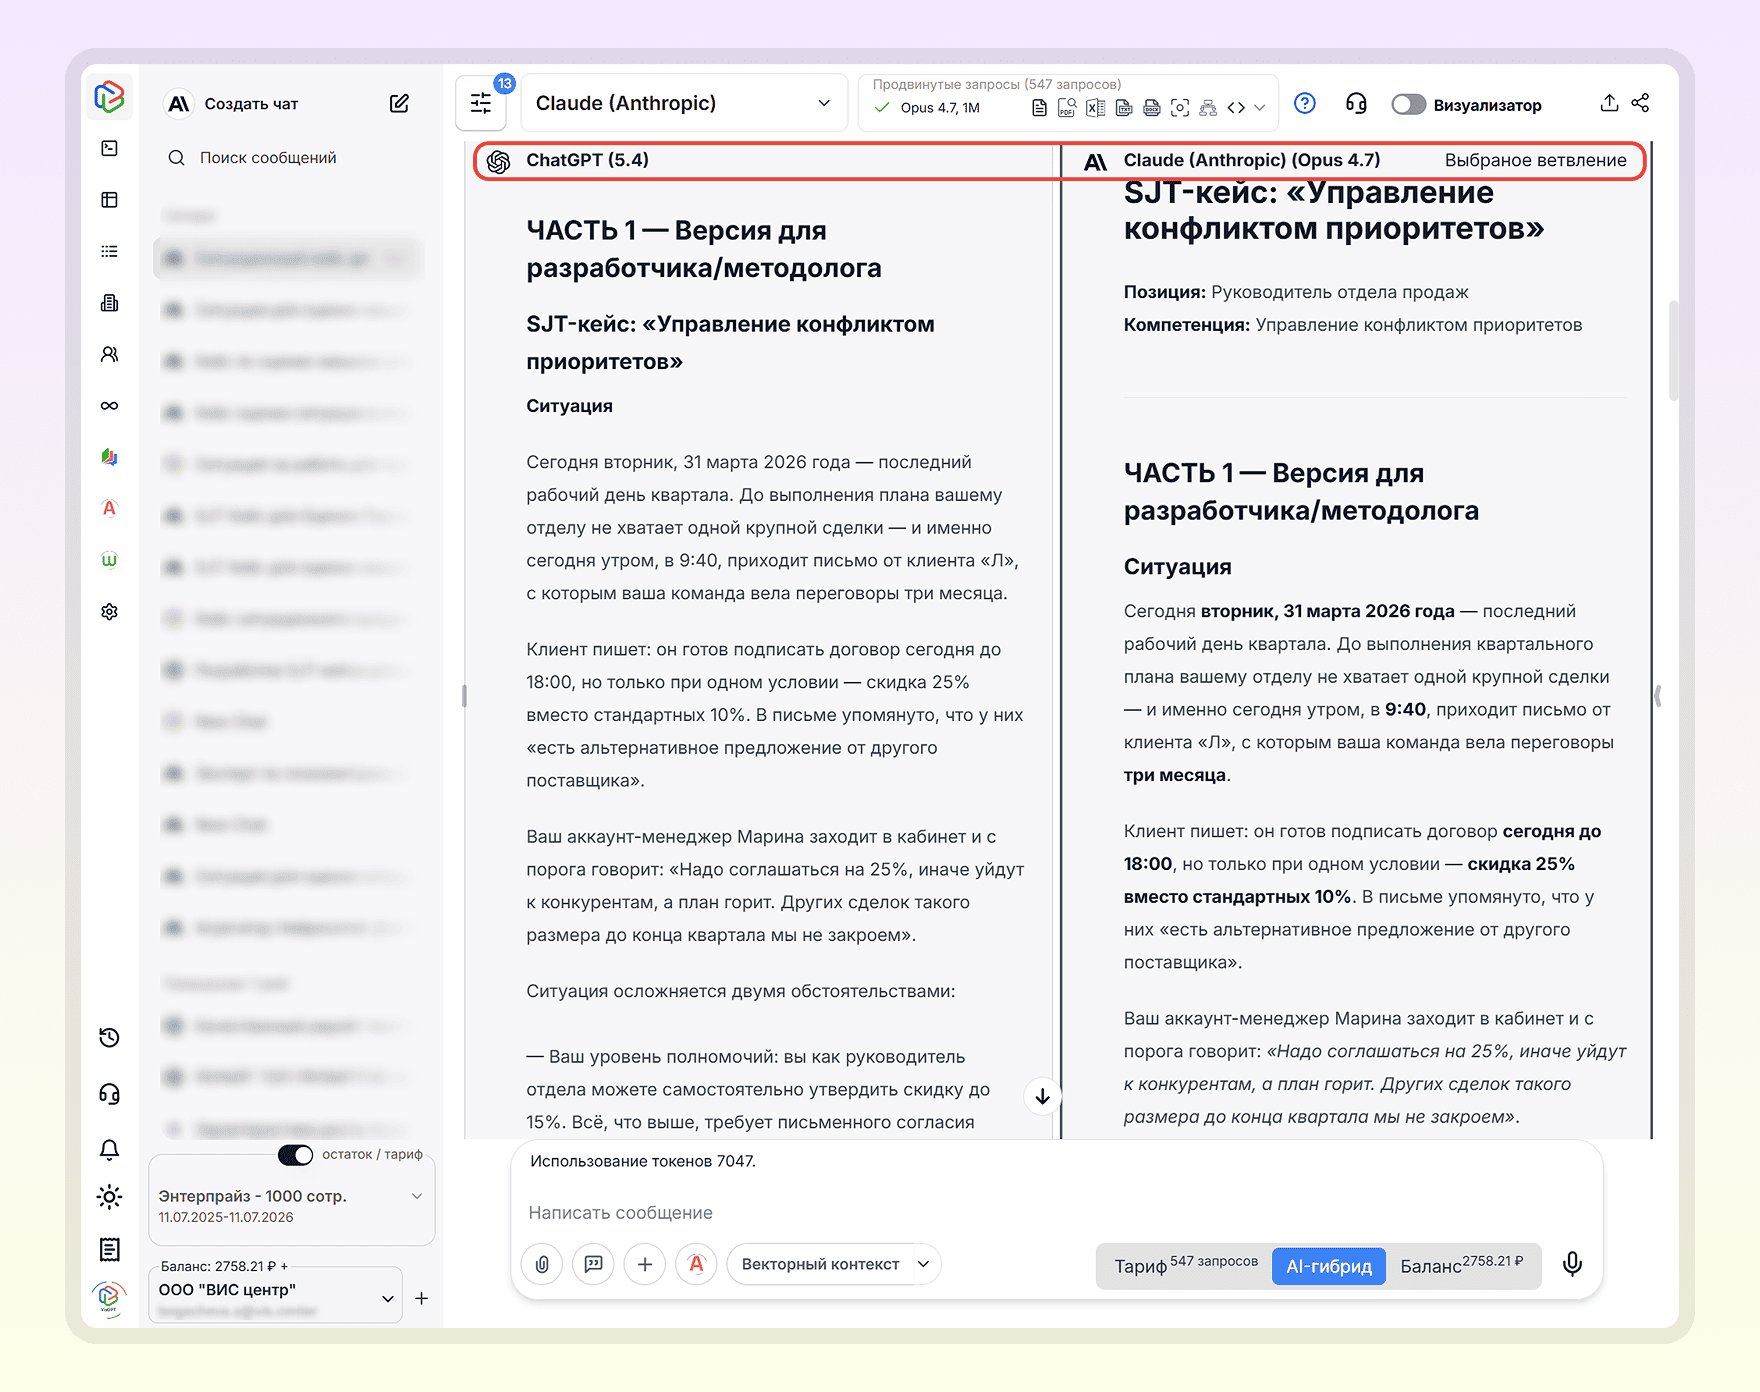Click the left panel collapse handle
The height and width of the screenshot is (1392, 1760).
tap(464, 696)
